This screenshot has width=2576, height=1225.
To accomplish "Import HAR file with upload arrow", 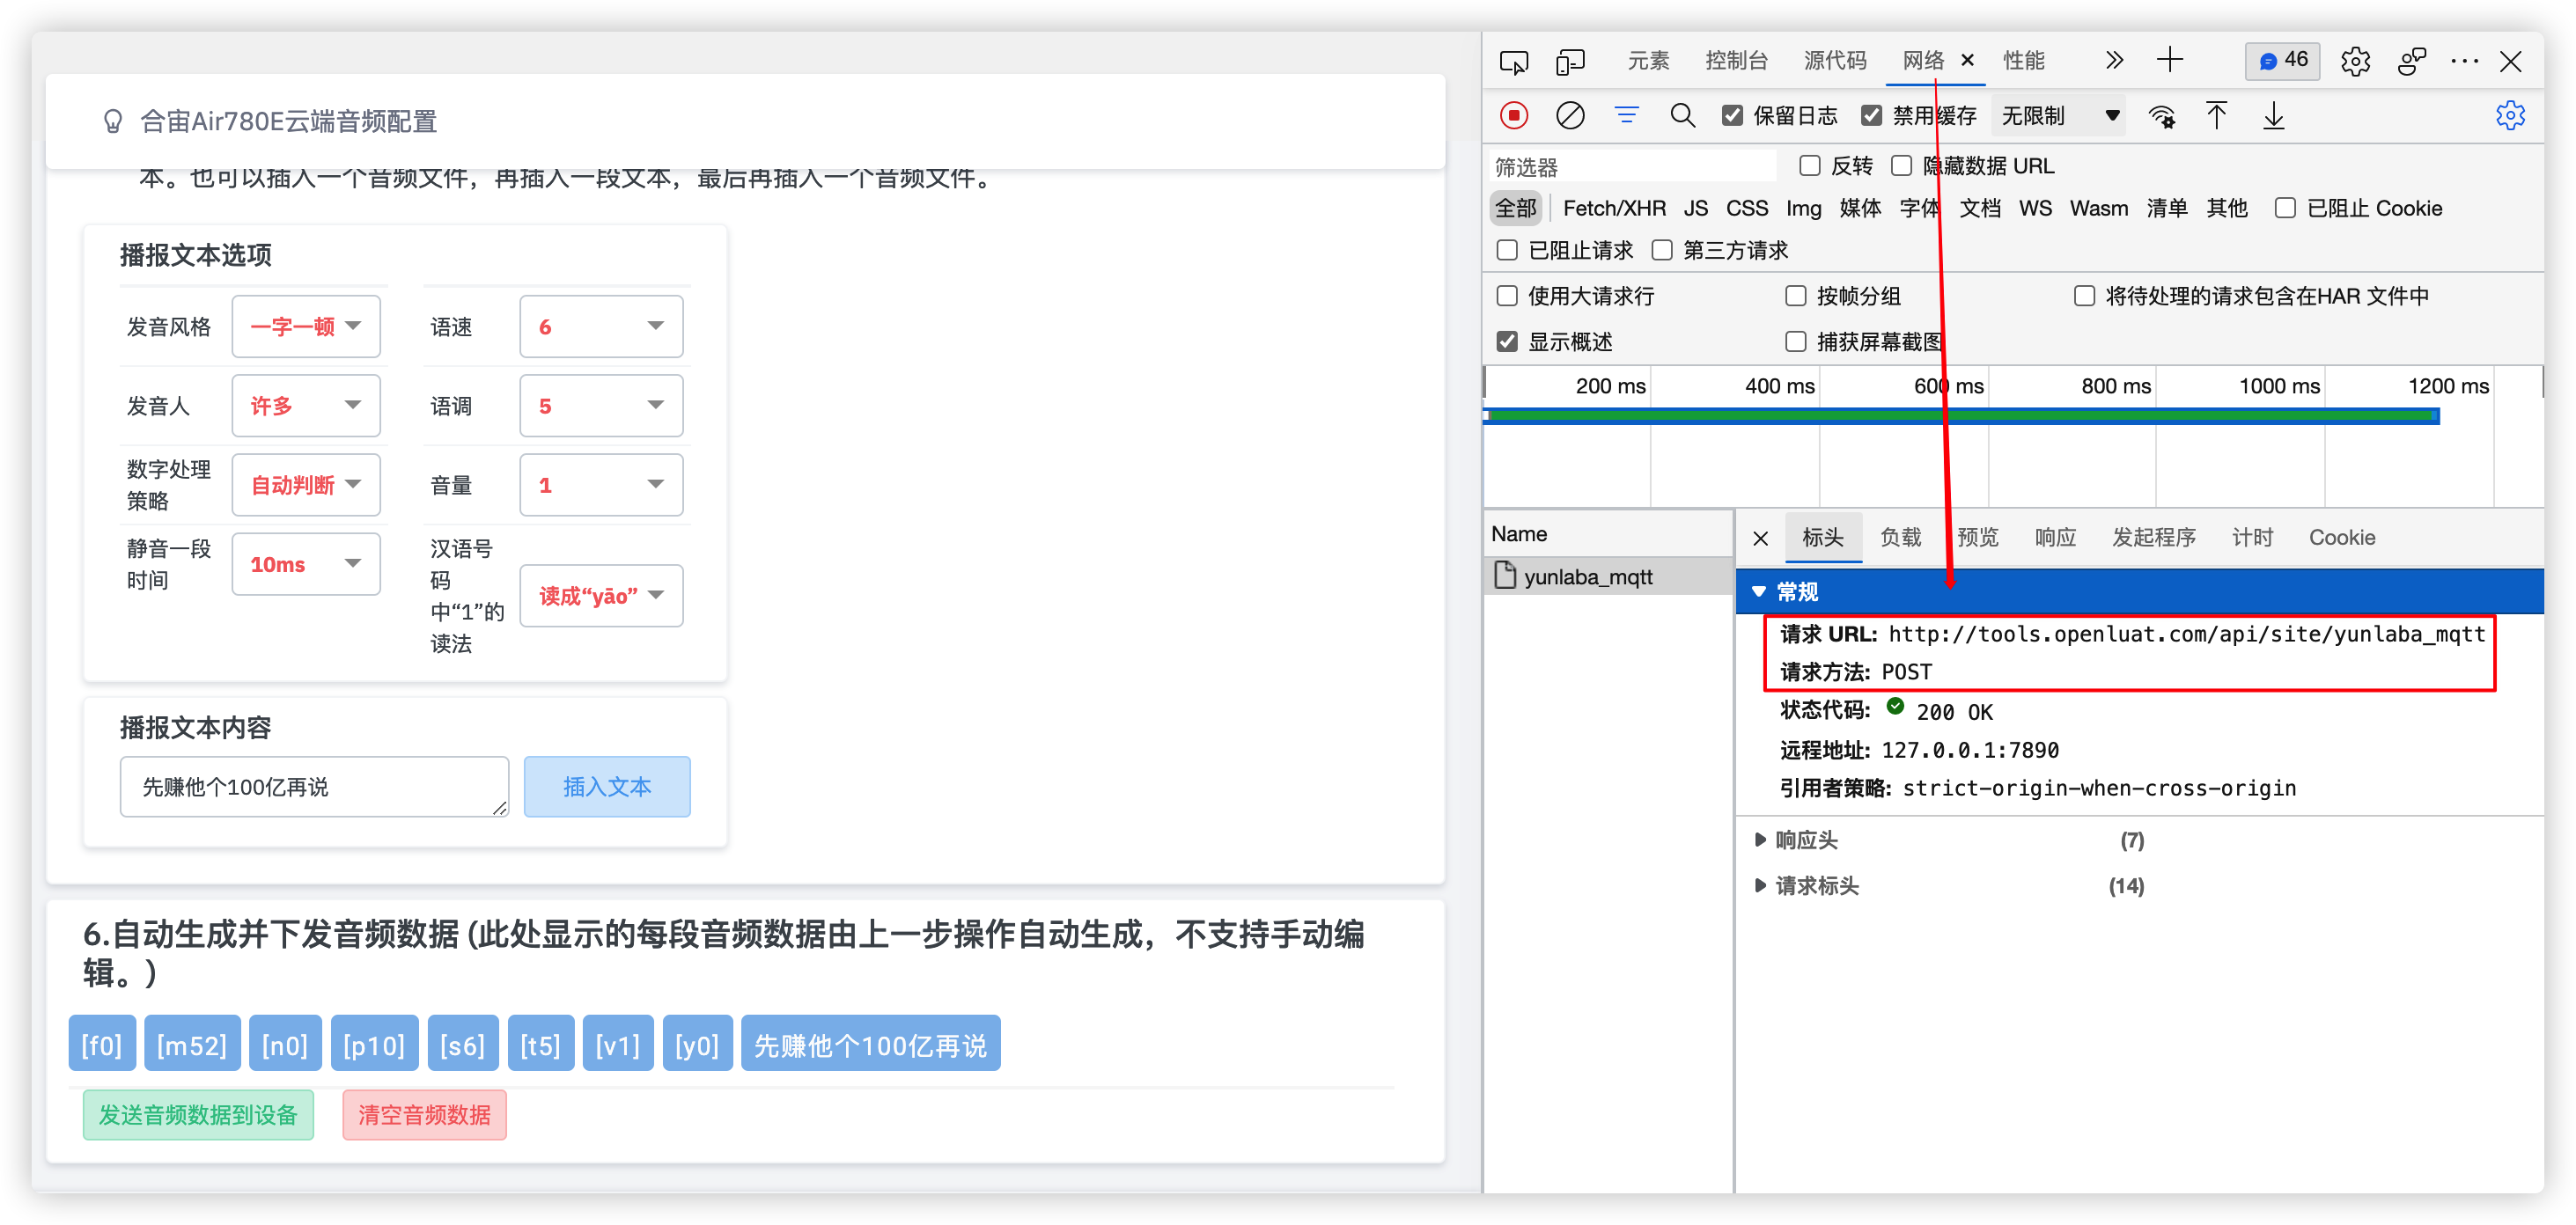I will coord(2216,116).
